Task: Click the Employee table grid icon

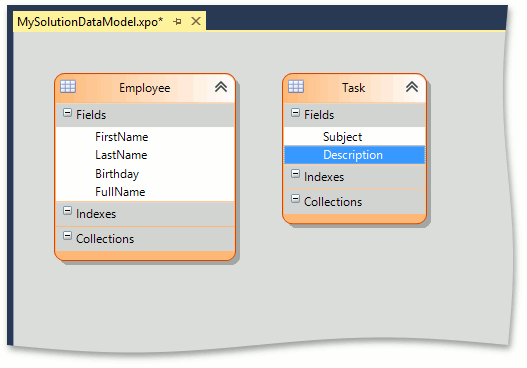Action: (68, 87)
